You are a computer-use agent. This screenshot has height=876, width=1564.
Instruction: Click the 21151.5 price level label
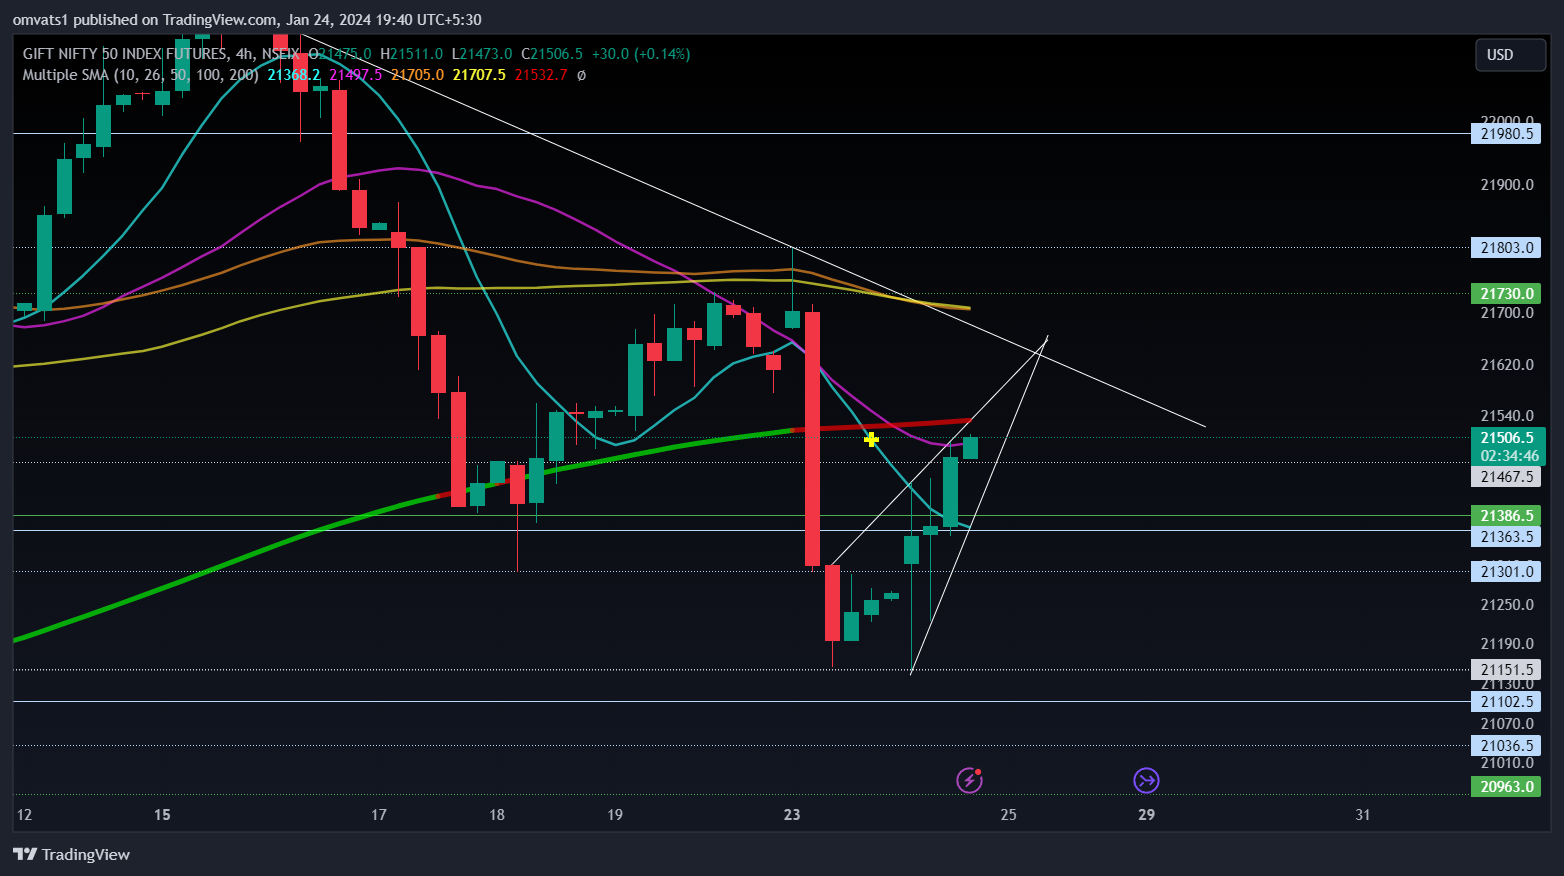pos(1506,670)
